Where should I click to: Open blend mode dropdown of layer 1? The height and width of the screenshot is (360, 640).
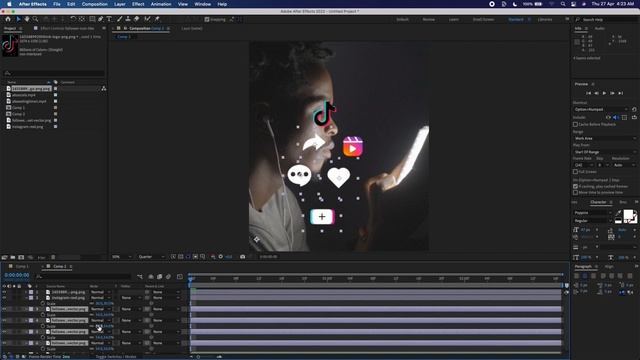[100, 292]
